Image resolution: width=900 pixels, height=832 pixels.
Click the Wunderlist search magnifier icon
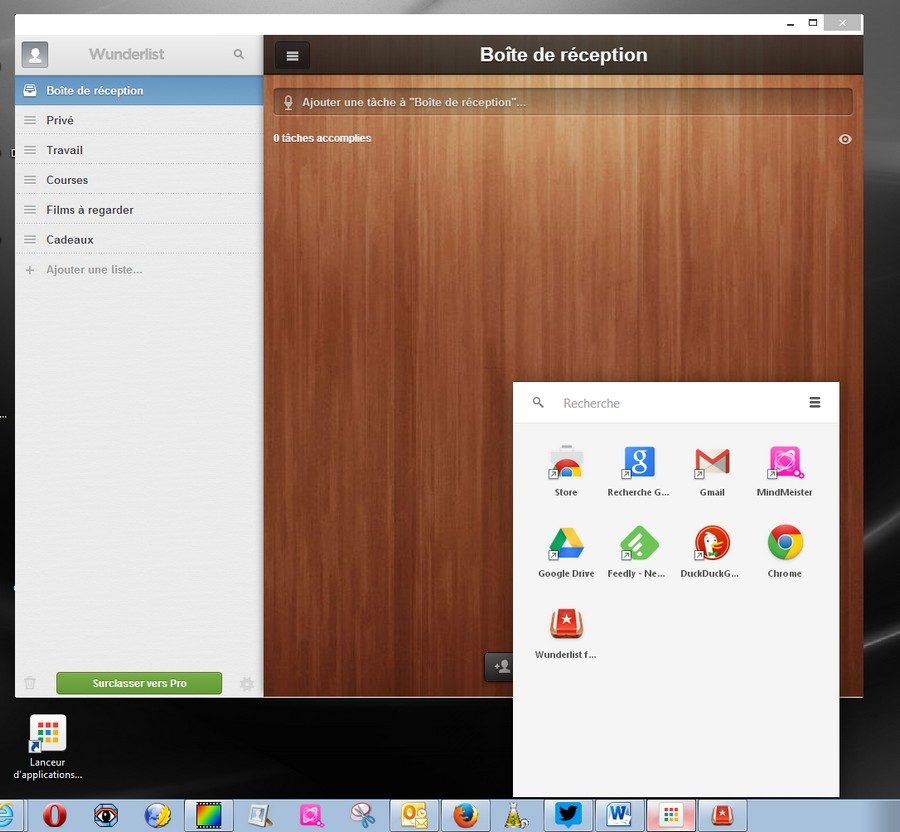[x=238, y=54]
